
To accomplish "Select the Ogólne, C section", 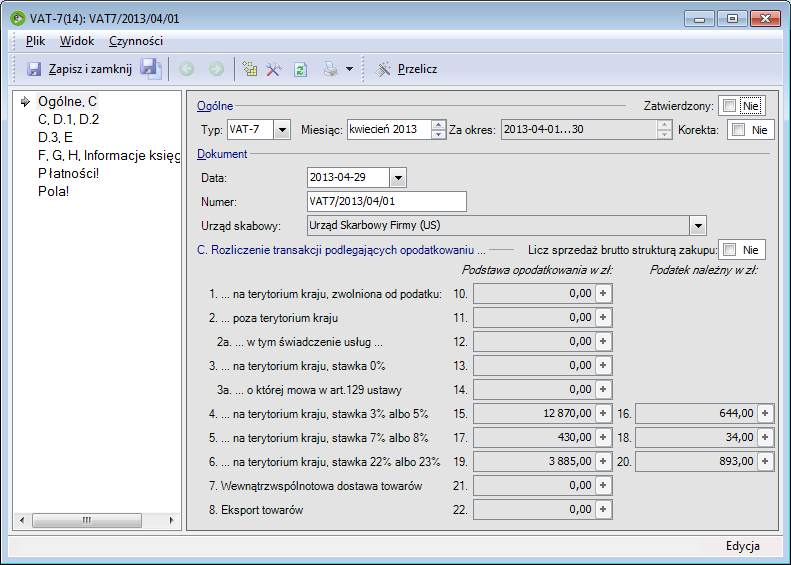I will coord(67,101).
